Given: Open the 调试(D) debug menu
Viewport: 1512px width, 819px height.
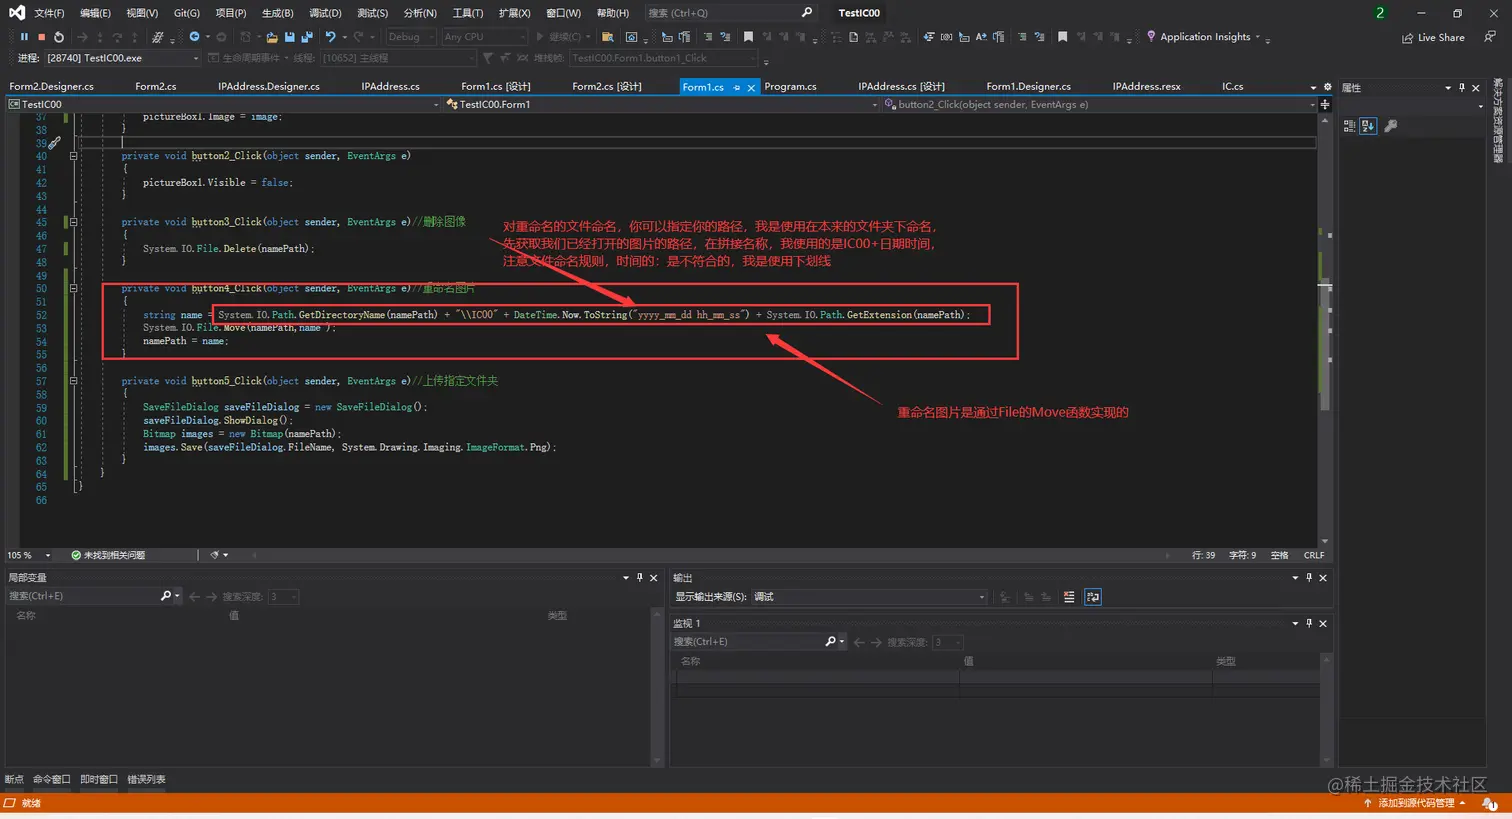Looking at the screenshot, I should pos(325,13).
